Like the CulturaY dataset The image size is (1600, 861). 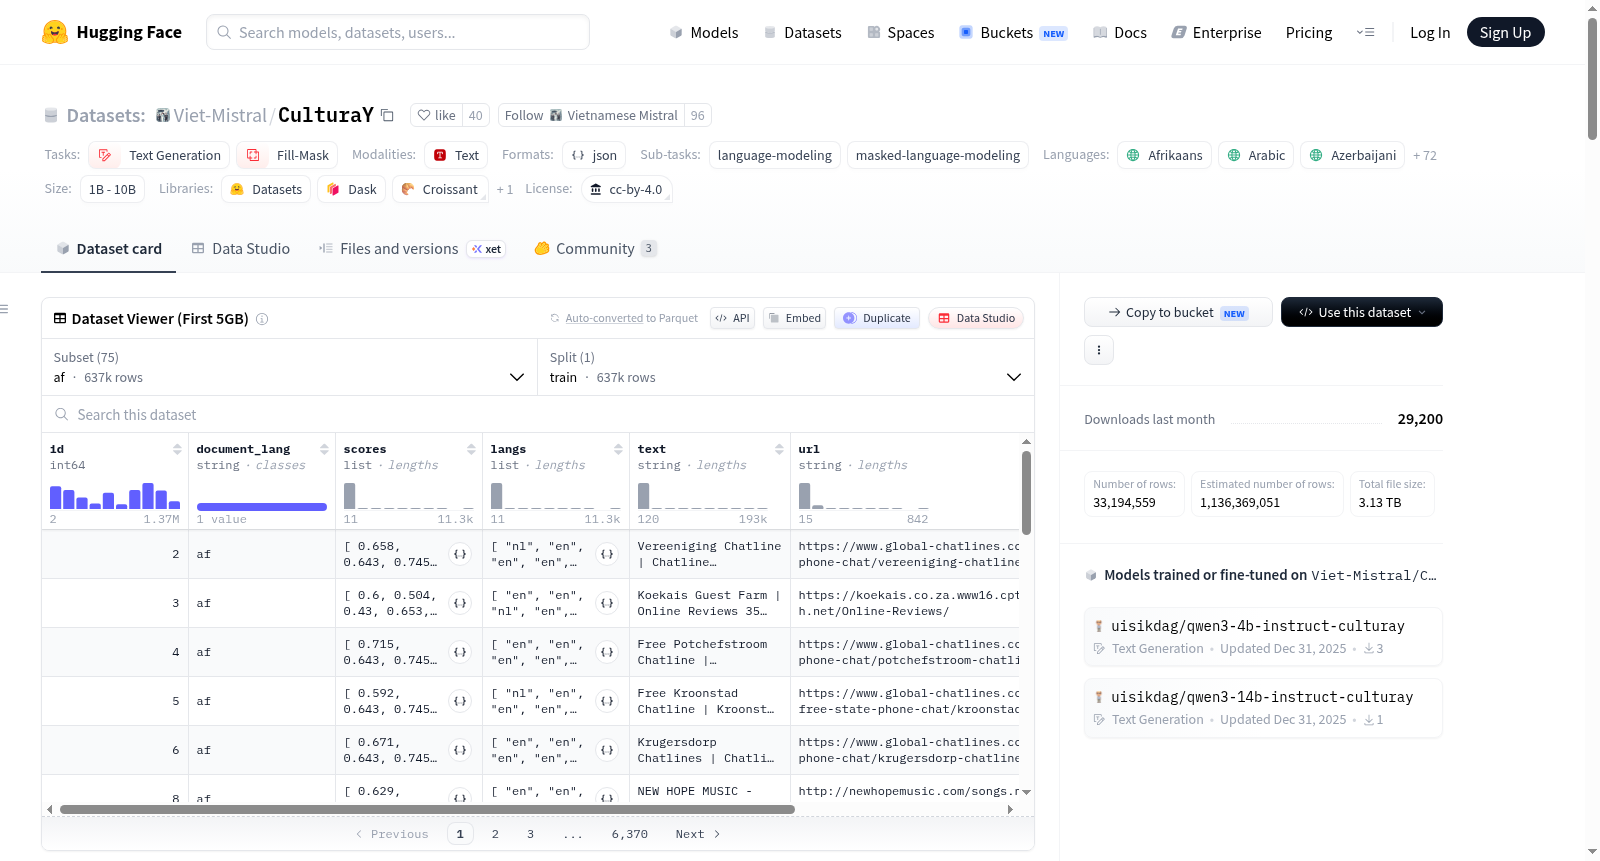[436, 116]
